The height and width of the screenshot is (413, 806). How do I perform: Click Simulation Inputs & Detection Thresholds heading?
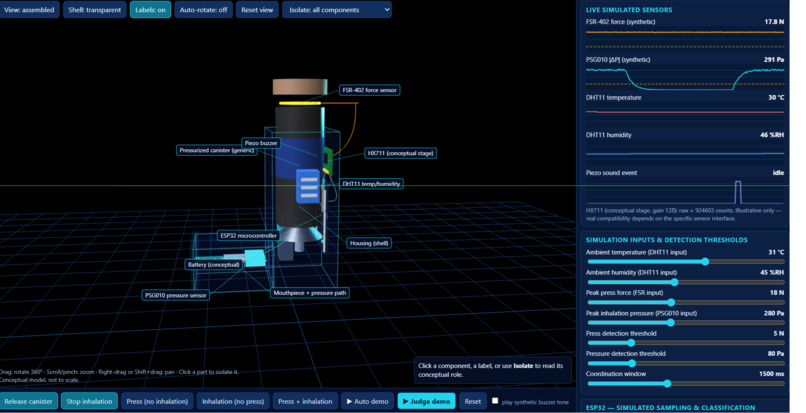[x=667, y=240]
